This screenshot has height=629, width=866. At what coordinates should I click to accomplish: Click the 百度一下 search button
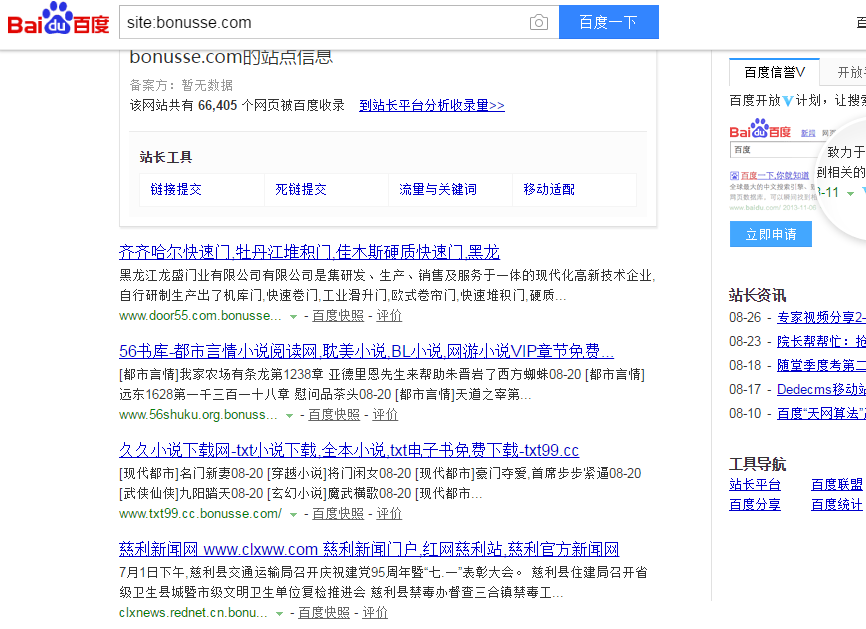pyautogui.click(x=608, y=22)
